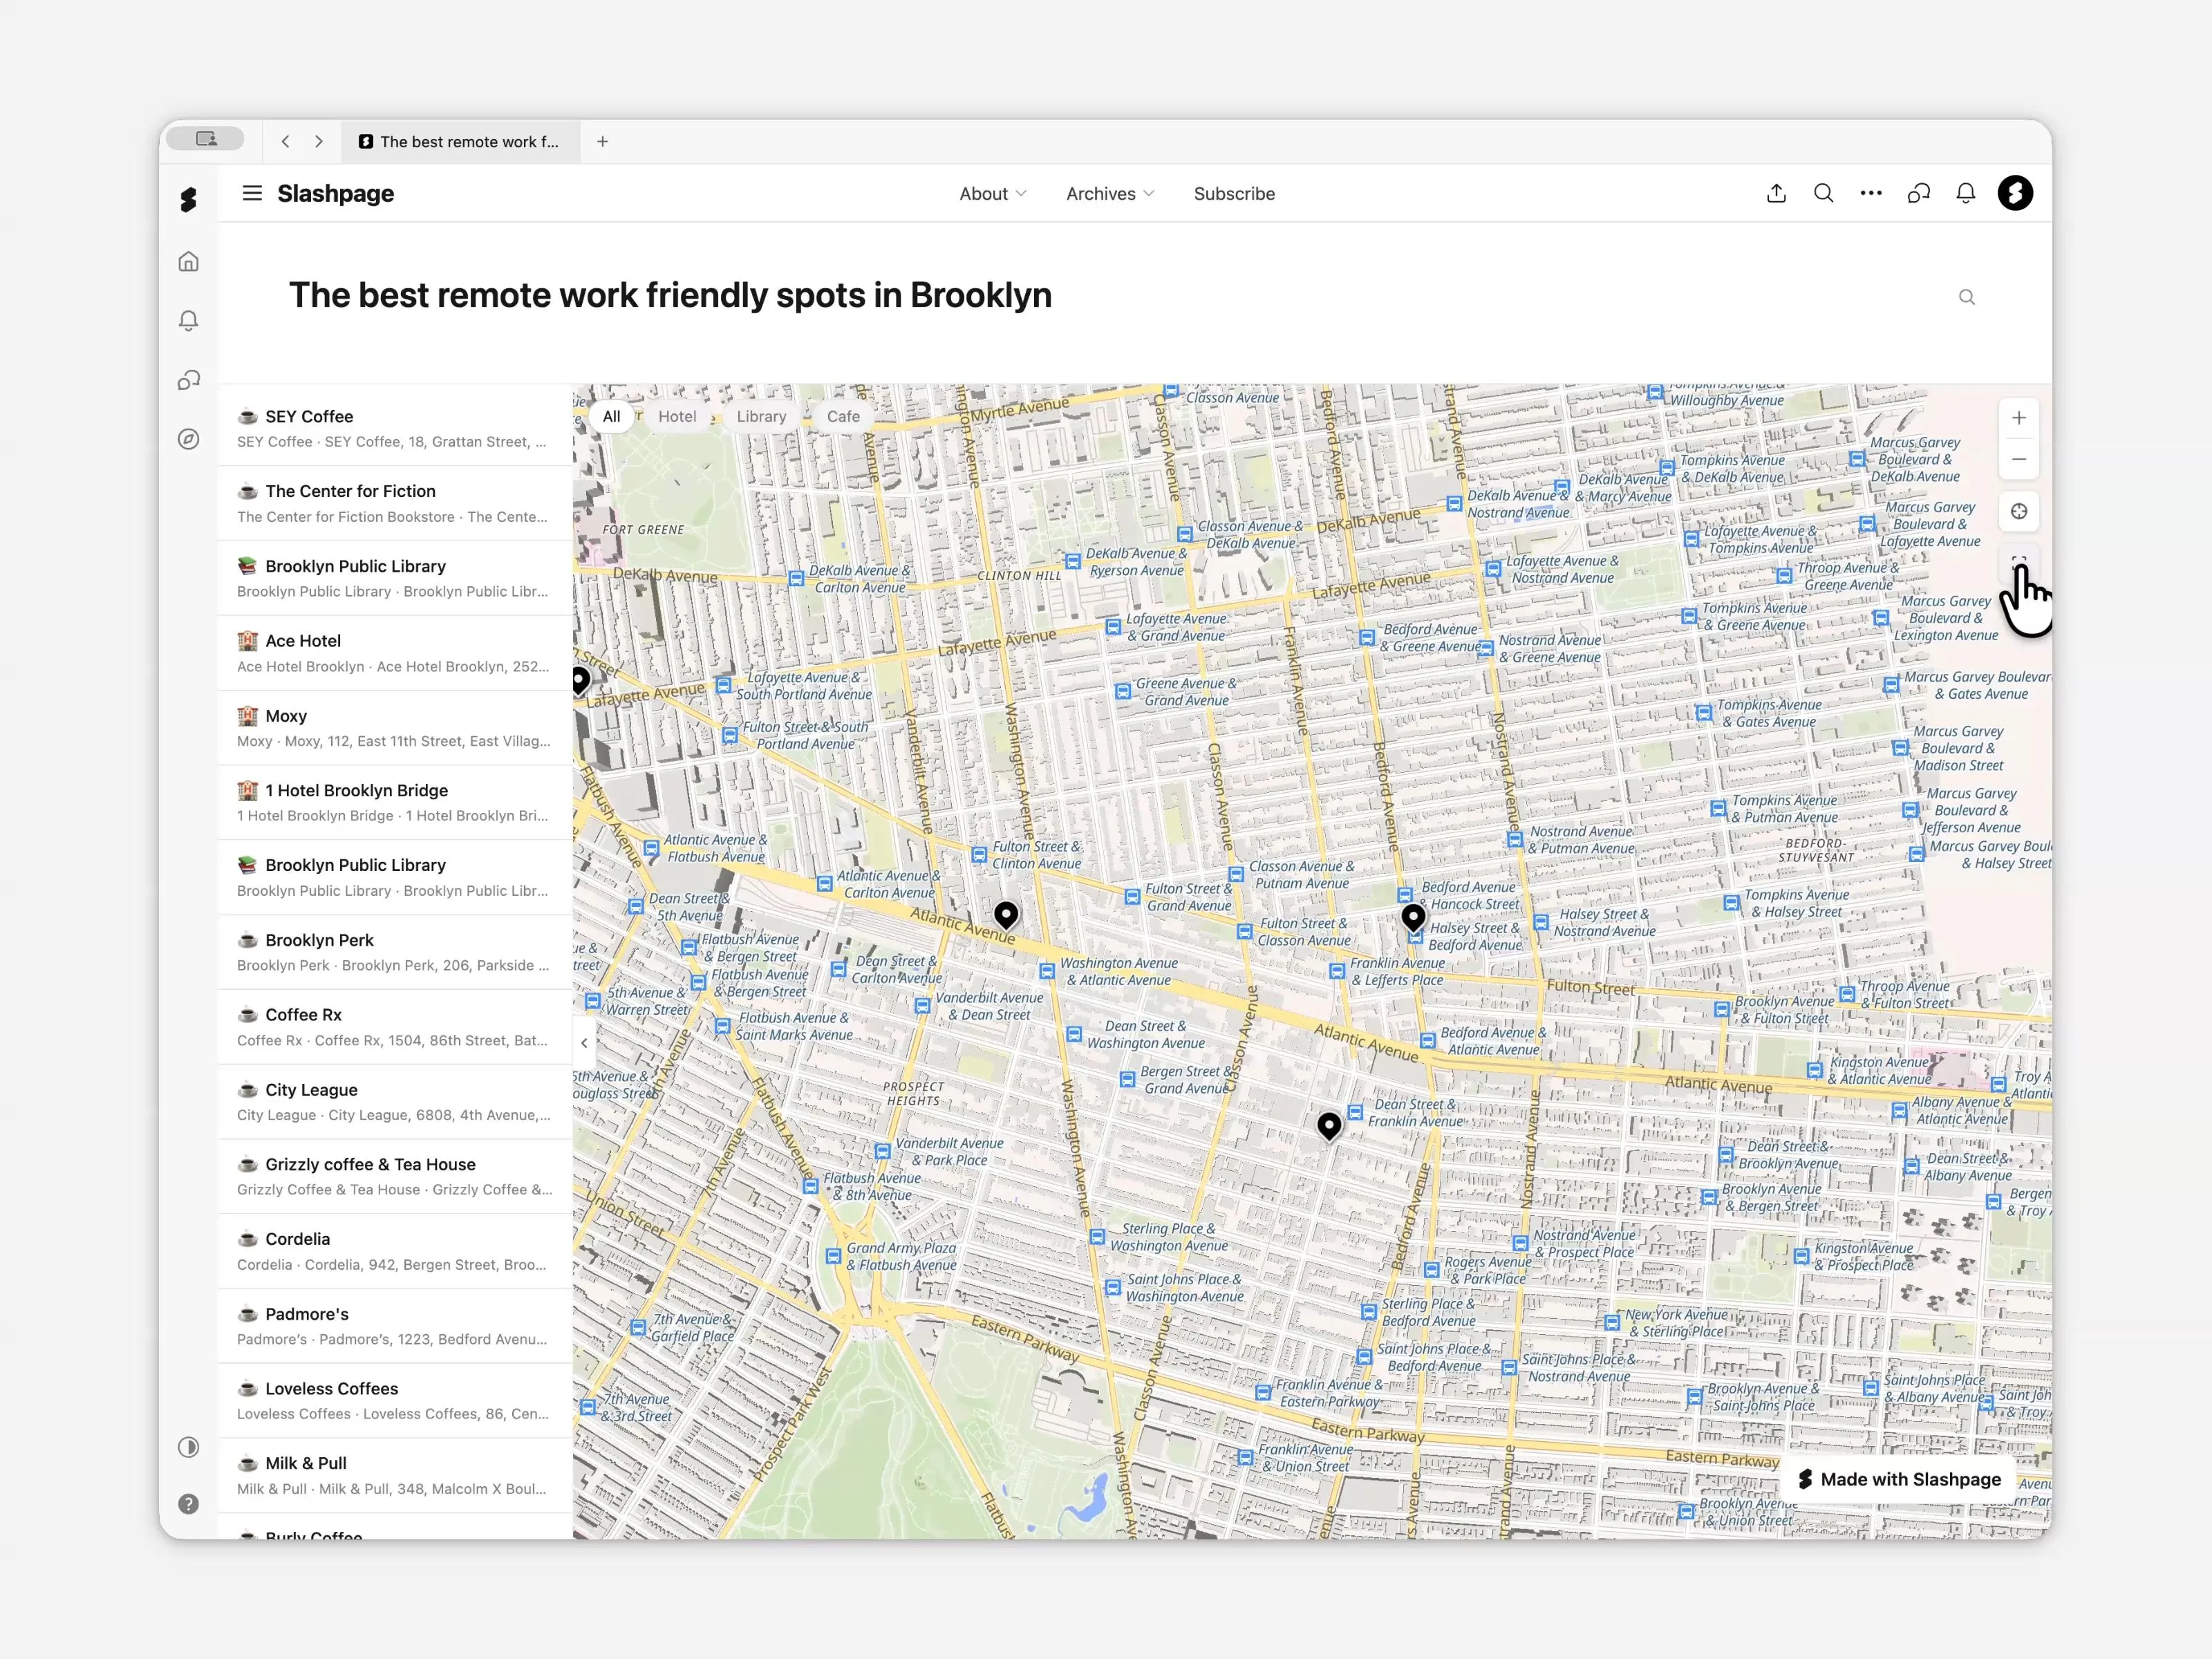Go forward with the right arrow
The height and width of the screenshot is (1659, 2212).
[x=319, y=142]
